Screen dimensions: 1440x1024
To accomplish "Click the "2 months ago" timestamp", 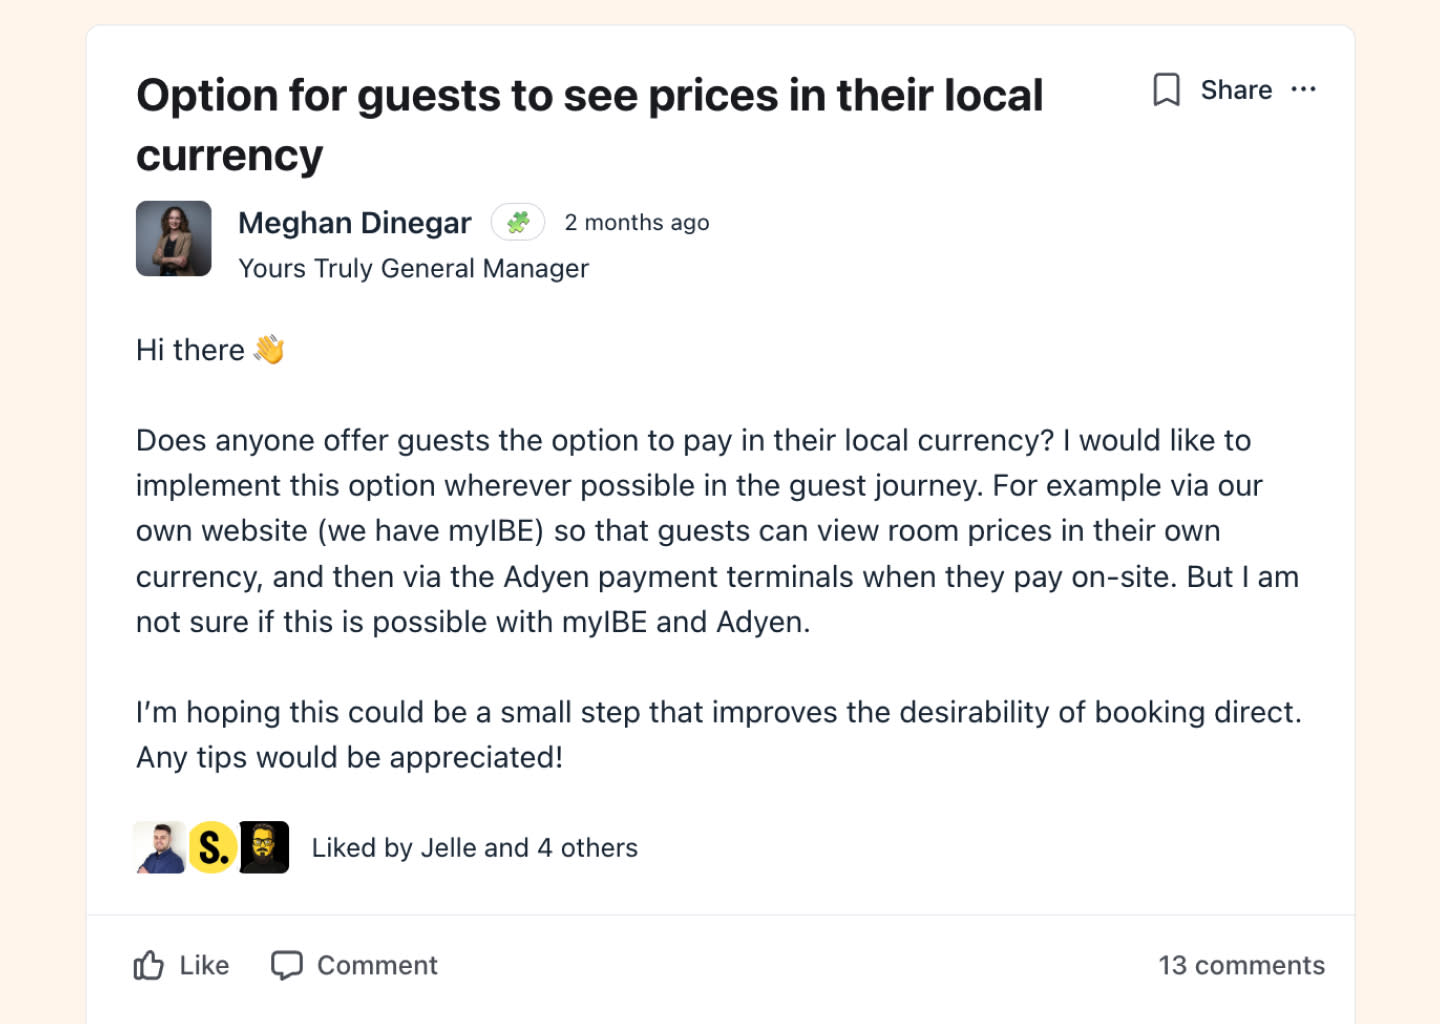I will coord(636,222).
